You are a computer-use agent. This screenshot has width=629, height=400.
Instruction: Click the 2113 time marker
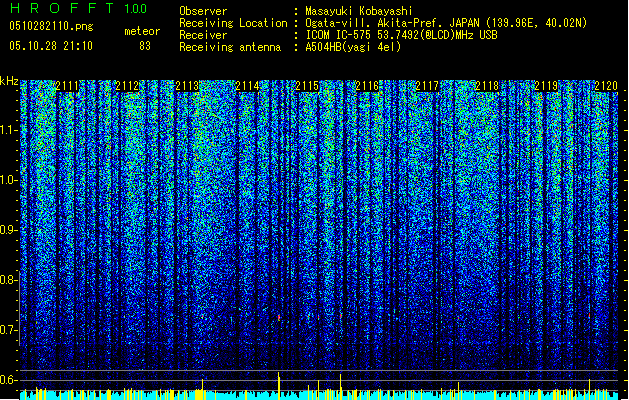click(187, 86)
